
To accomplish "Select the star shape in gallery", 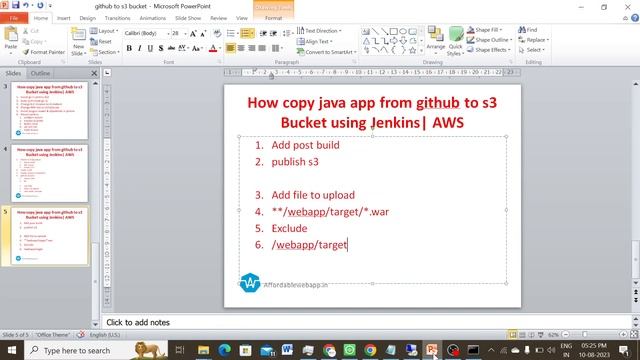I will tap(413, 50).
